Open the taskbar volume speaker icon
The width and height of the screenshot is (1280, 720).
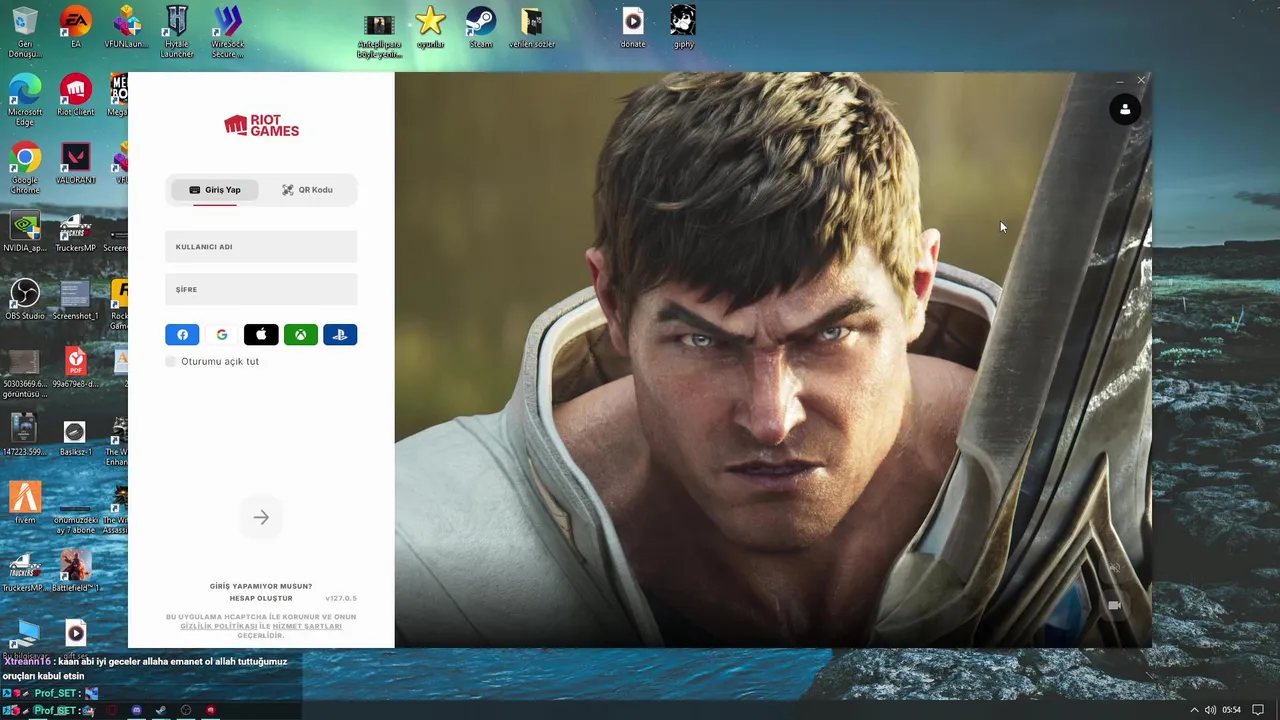(x=1211, y=710)
